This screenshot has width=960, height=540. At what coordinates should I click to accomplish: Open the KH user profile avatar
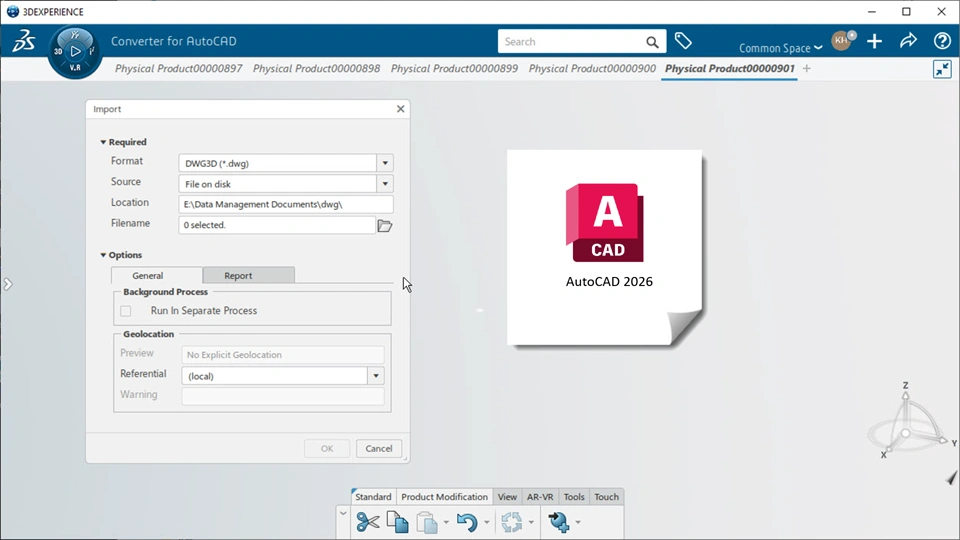pyautogui.click(x=842, y=40)
